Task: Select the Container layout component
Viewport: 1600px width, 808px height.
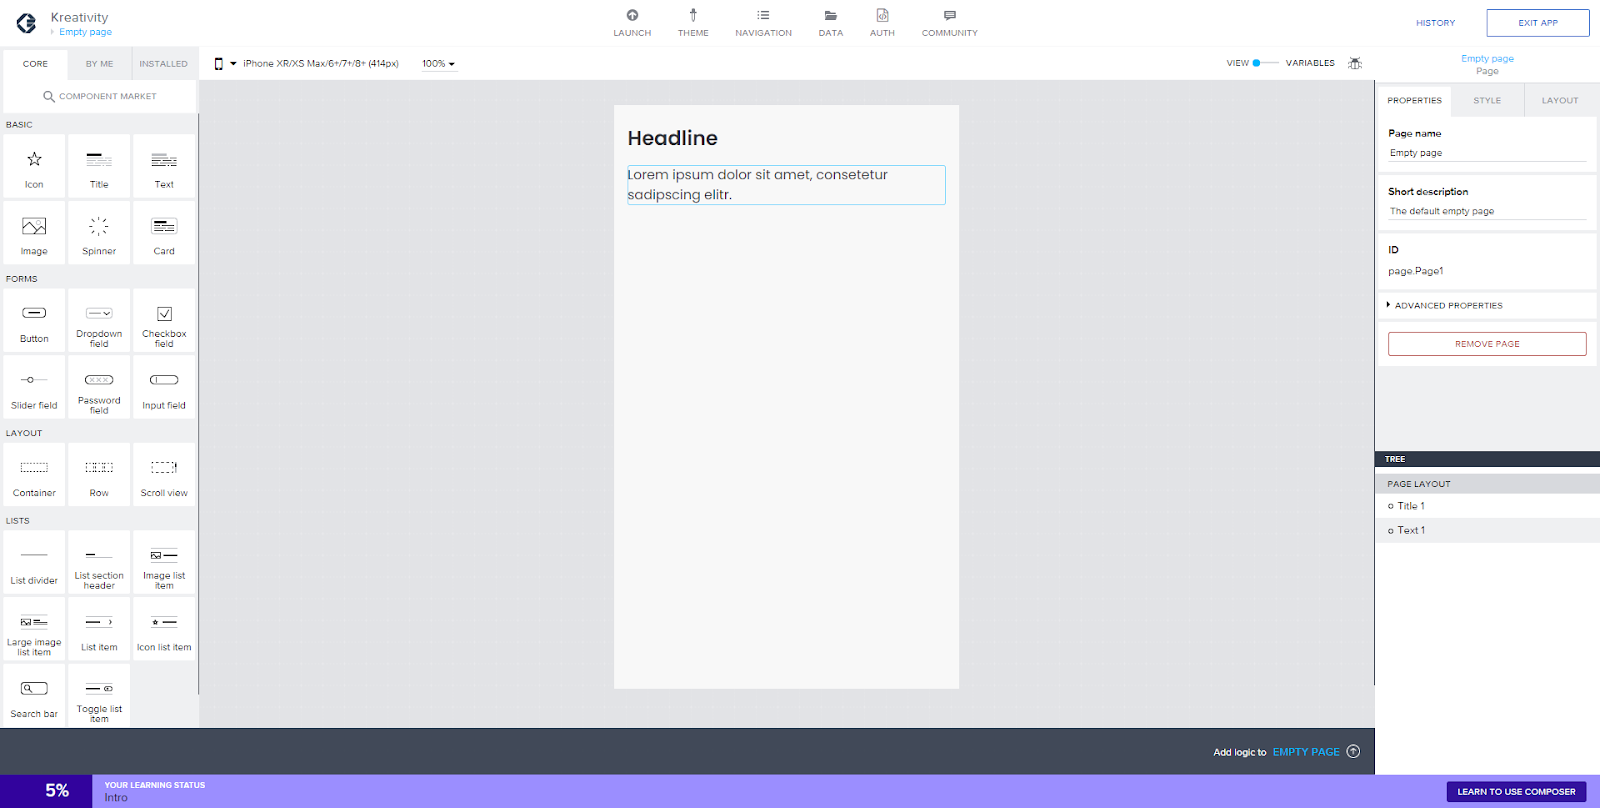Action: (34, 474)
